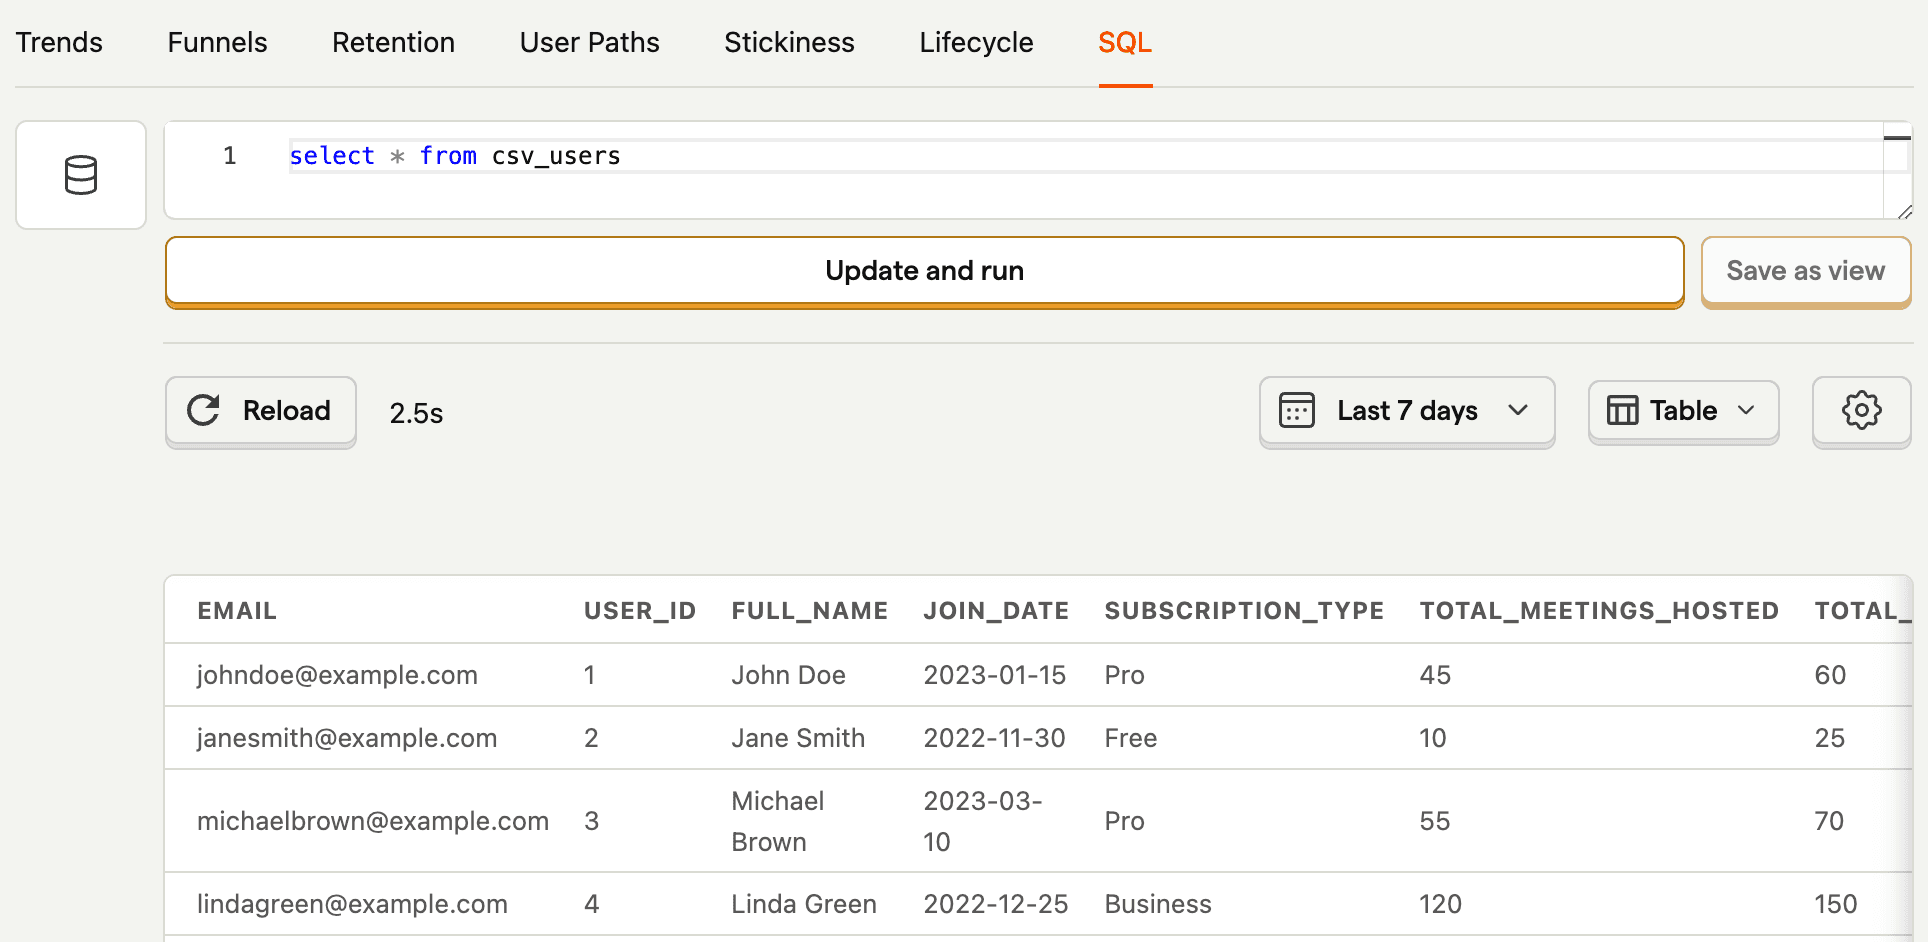Click the USER_ID column header
This screenshot has height=942, width=1928.
[640, 611]
